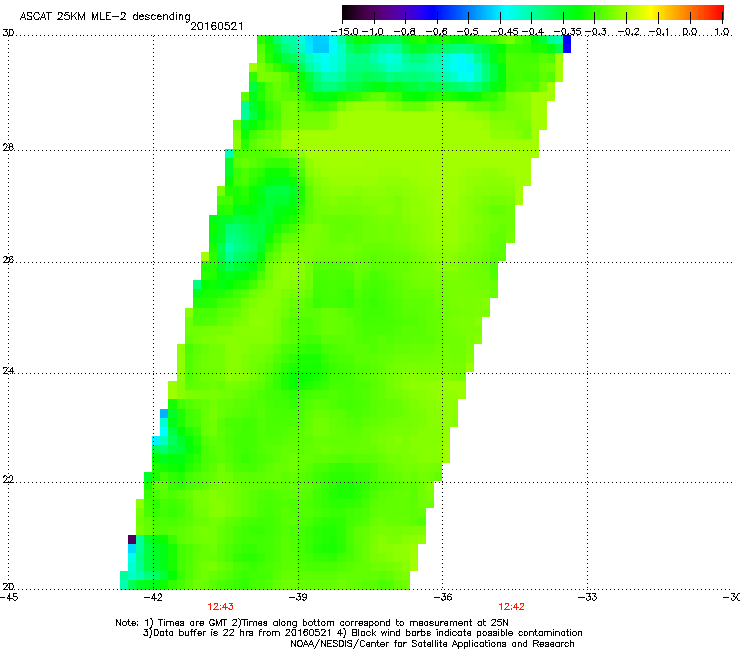Click the dark purple data cell near 21N

tap(132, 540)
